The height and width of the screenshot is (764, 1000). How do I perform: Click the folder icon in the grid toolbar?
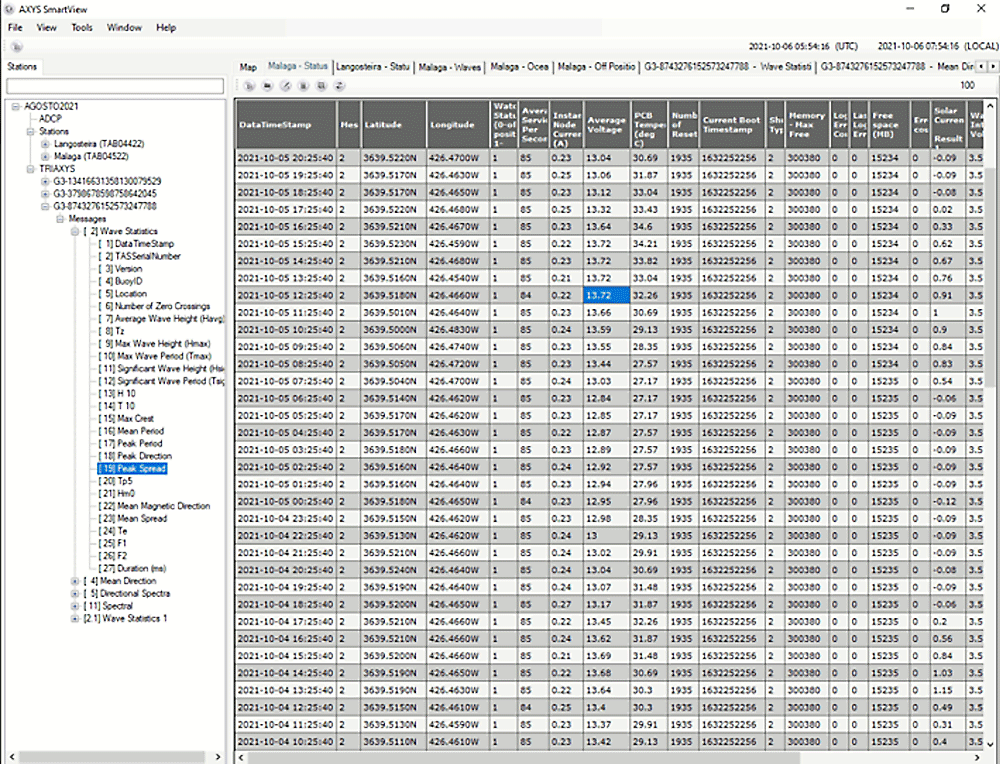(x=267, y=86)
